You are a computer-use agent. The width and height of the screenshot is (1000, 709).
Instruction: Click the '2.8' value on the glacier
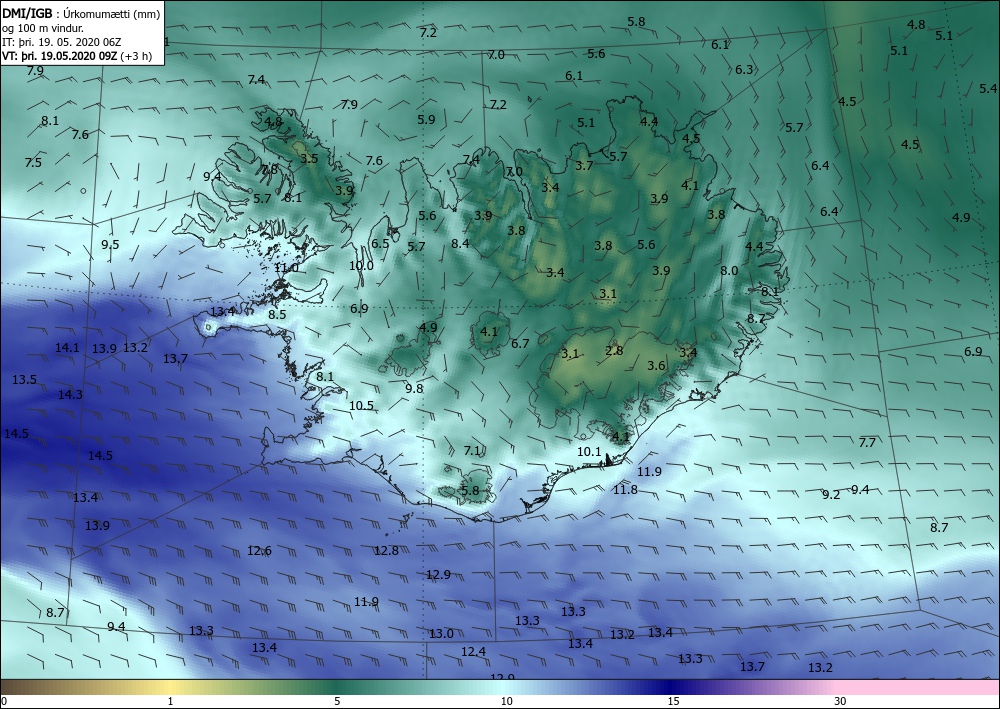click(614, 351)
